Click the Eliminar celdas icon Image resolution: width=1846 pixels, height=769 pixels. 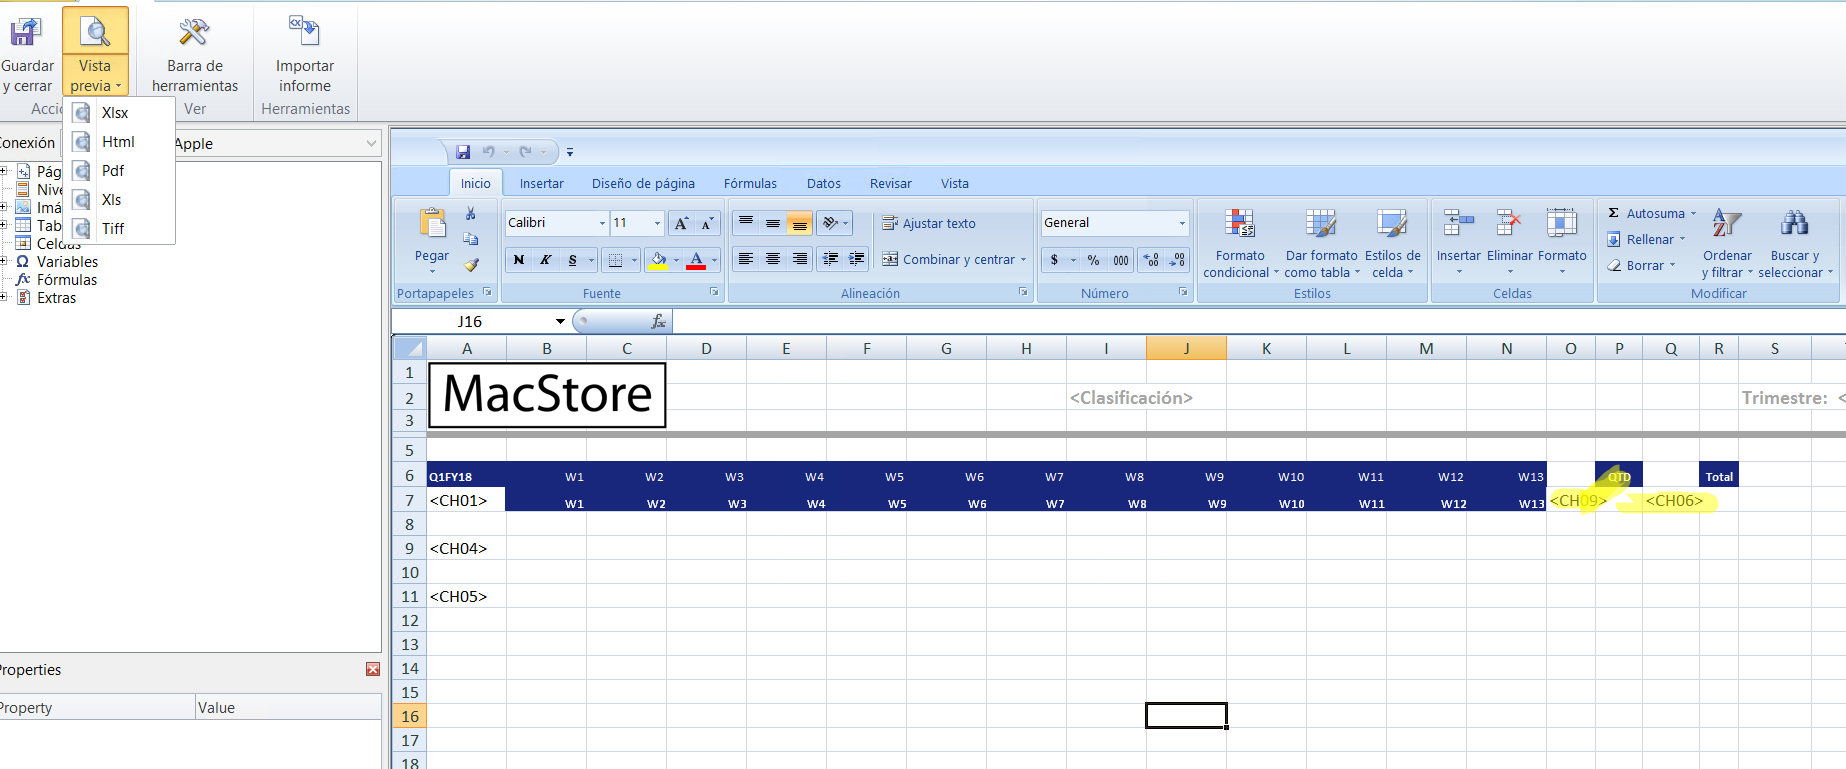(1509, 223)
